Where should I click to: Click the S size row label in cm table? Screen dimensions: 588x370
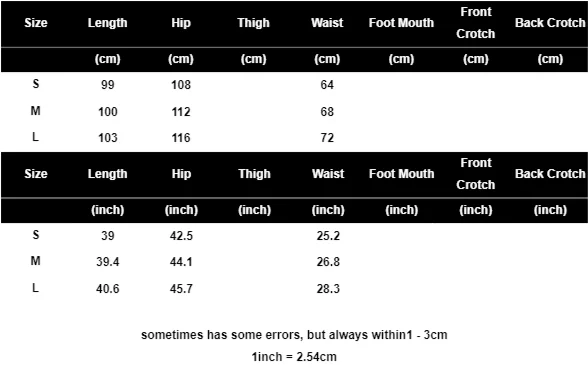[x=36, y=84]
